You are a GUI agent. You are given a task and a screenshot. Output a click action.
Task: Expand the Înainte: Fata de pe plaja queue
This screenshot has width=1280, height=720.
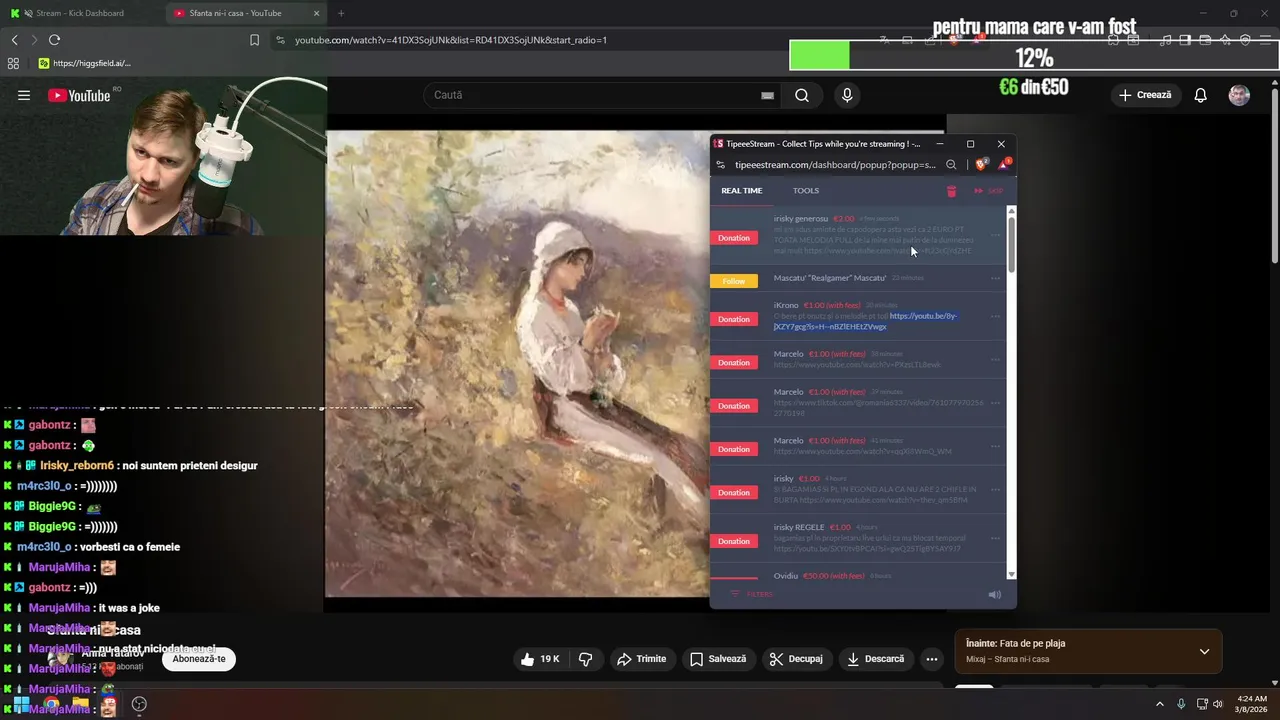point(1204,651)
